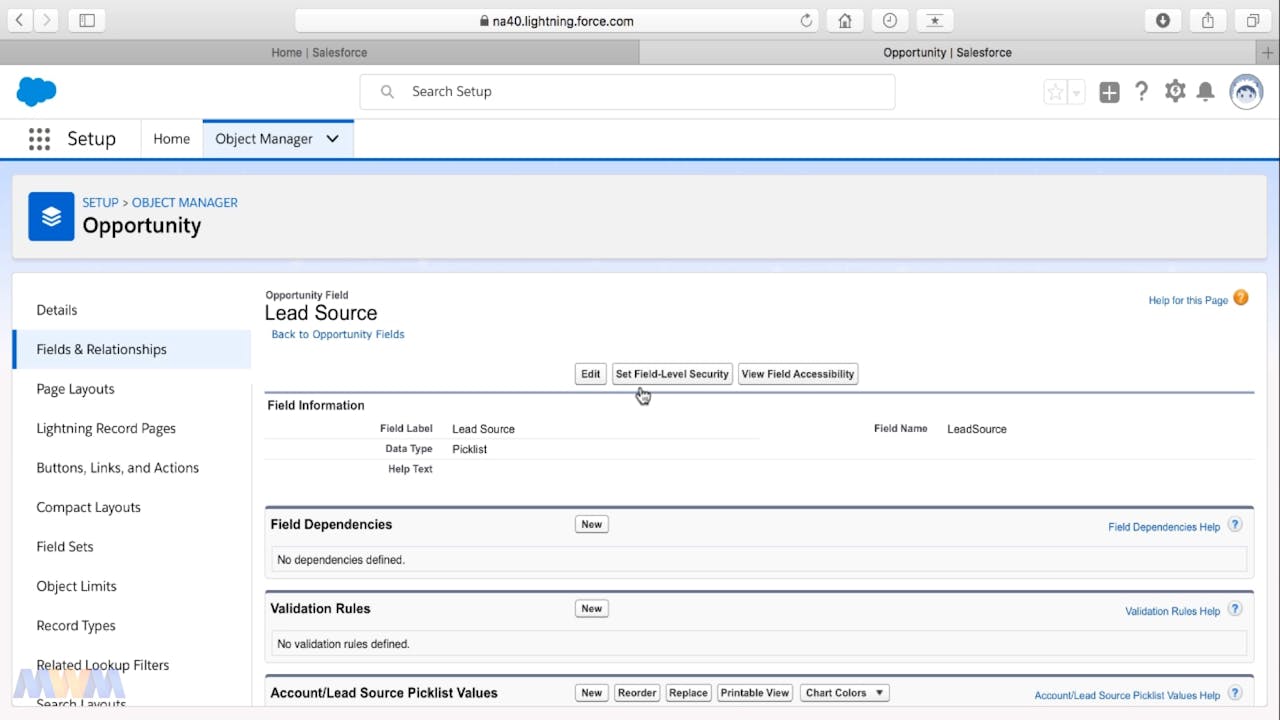Screen dimensions: 1280x720
Task: Open the App Launcher grid icon
Action: 39,139
